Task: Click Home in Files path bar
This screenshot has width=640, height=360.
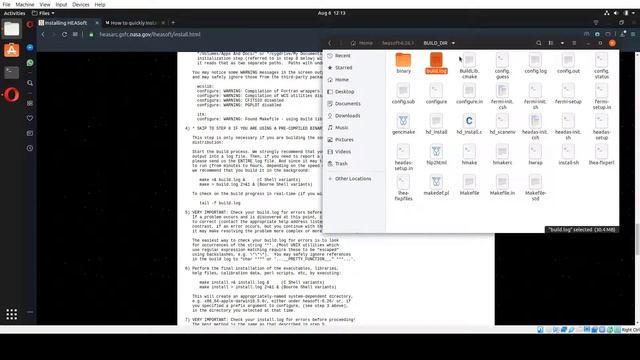Action: [362, 43]
